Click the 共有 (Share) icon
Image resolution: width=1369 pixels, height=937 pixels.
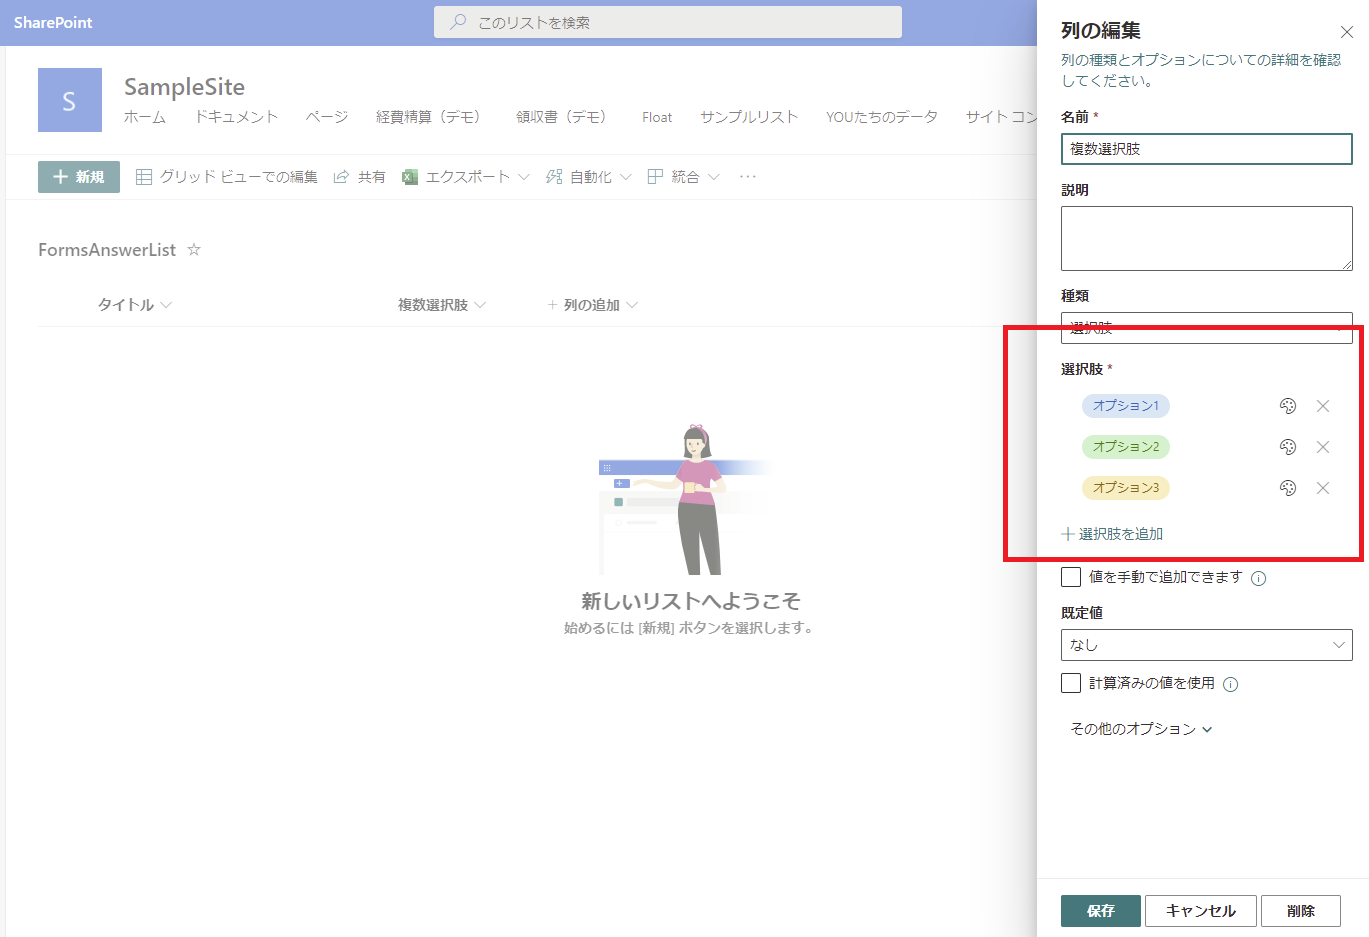[x=341, y=176]
